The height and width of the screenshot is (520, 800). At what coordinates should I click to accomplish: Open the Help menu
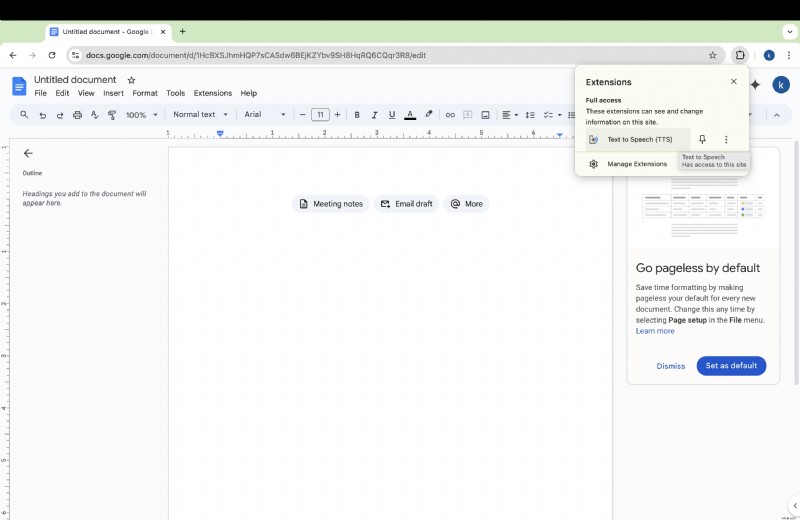click(248, 93)
